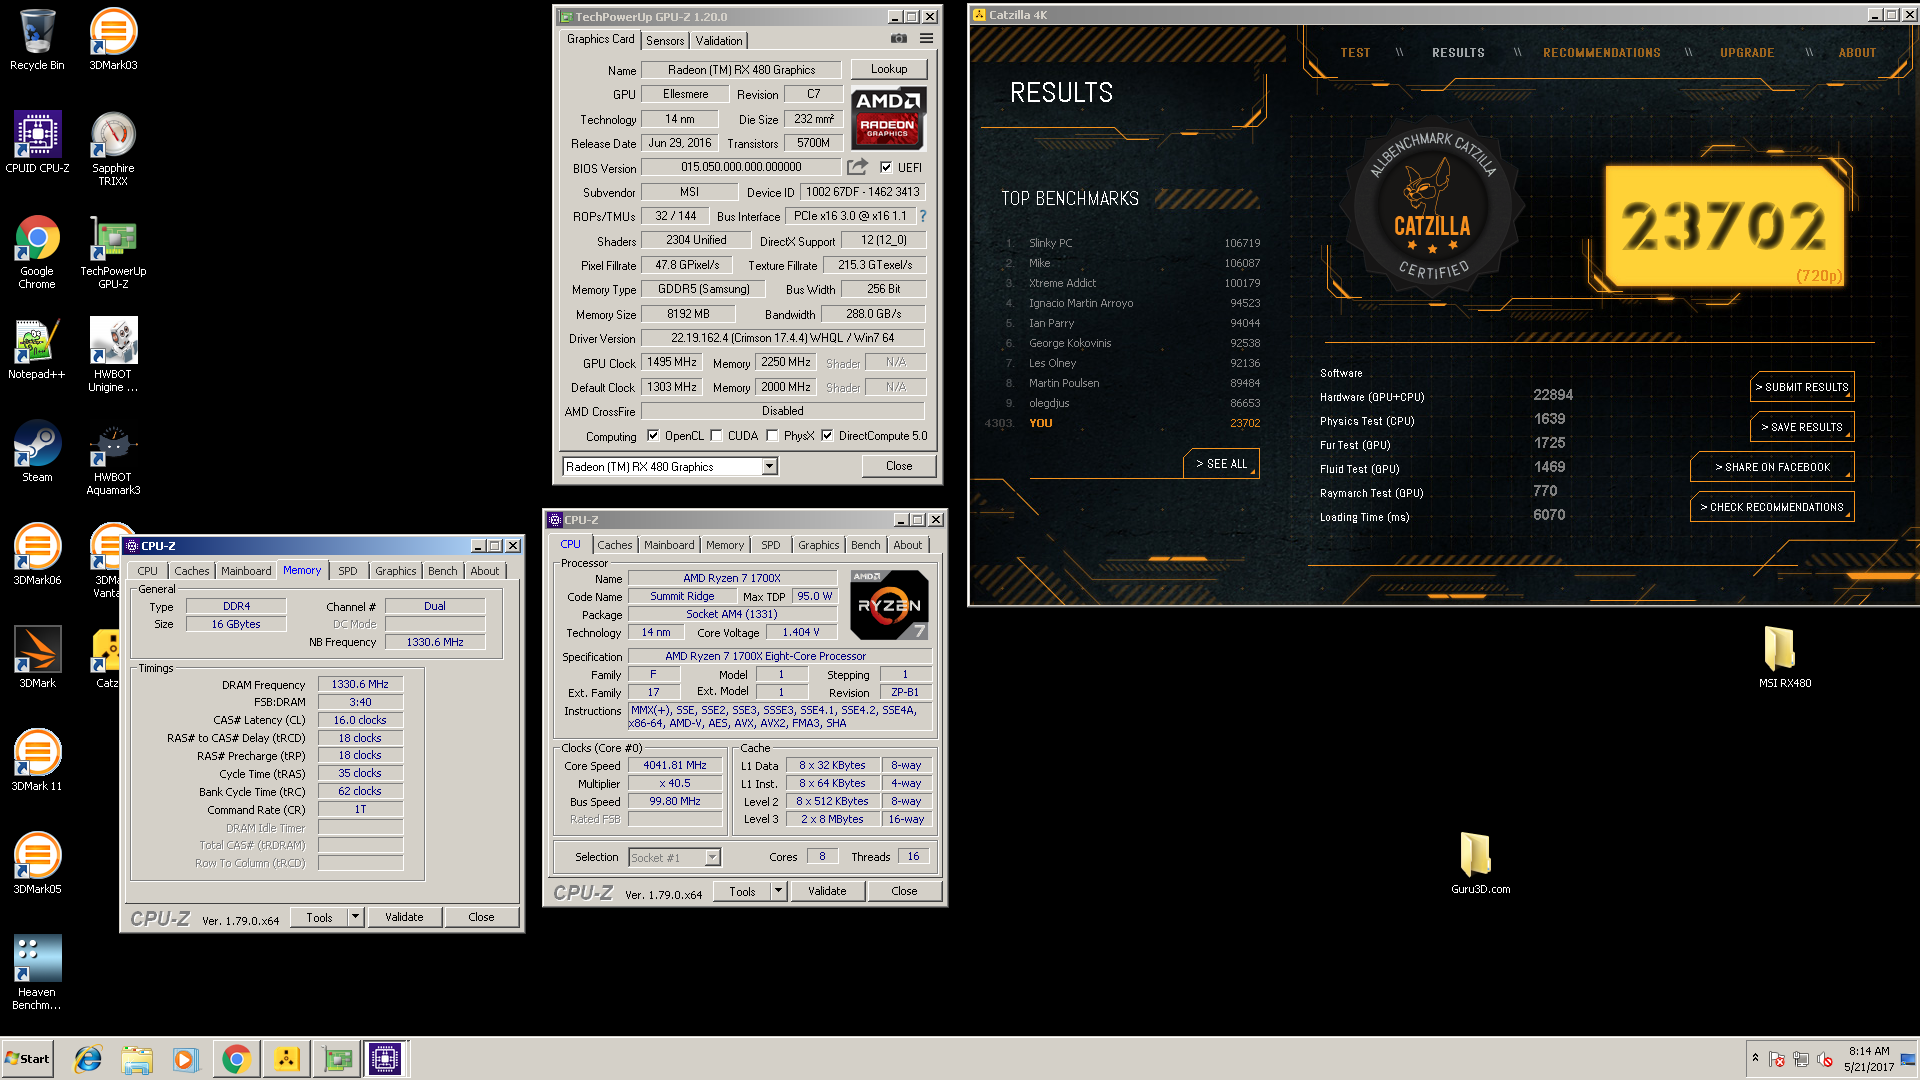Click the AMD Radeon logo in GPU-Z
Viewport: 1920px width, 1080px height.
(888, 118)
